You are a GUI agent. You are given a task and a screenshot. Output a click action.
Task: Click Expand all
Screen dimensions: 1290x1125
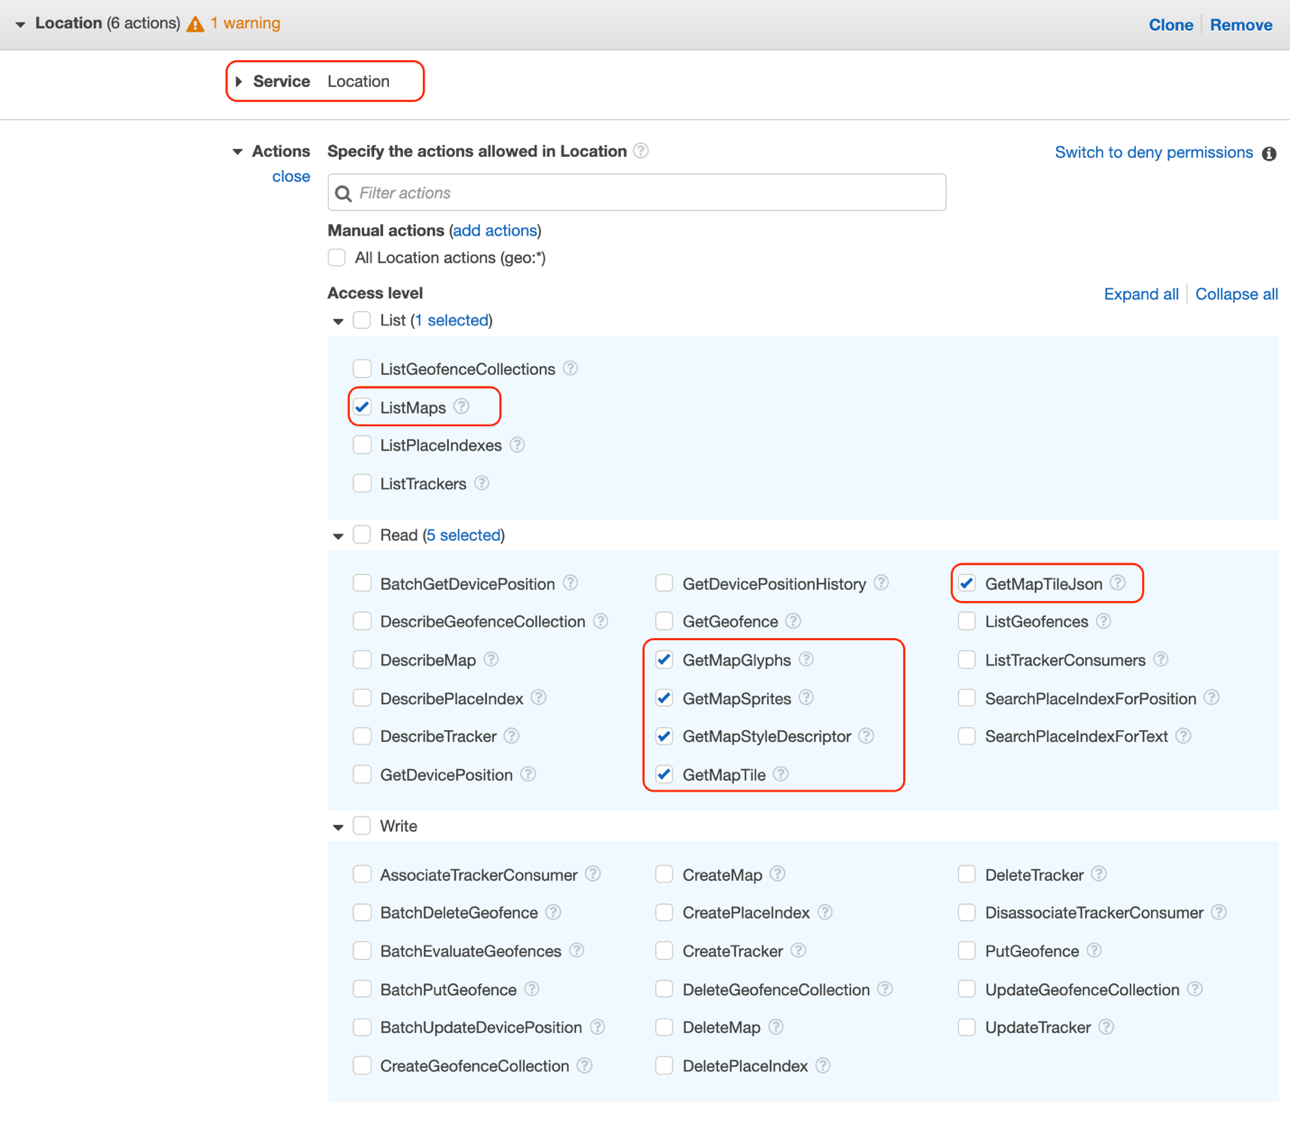pos(1141,294)
